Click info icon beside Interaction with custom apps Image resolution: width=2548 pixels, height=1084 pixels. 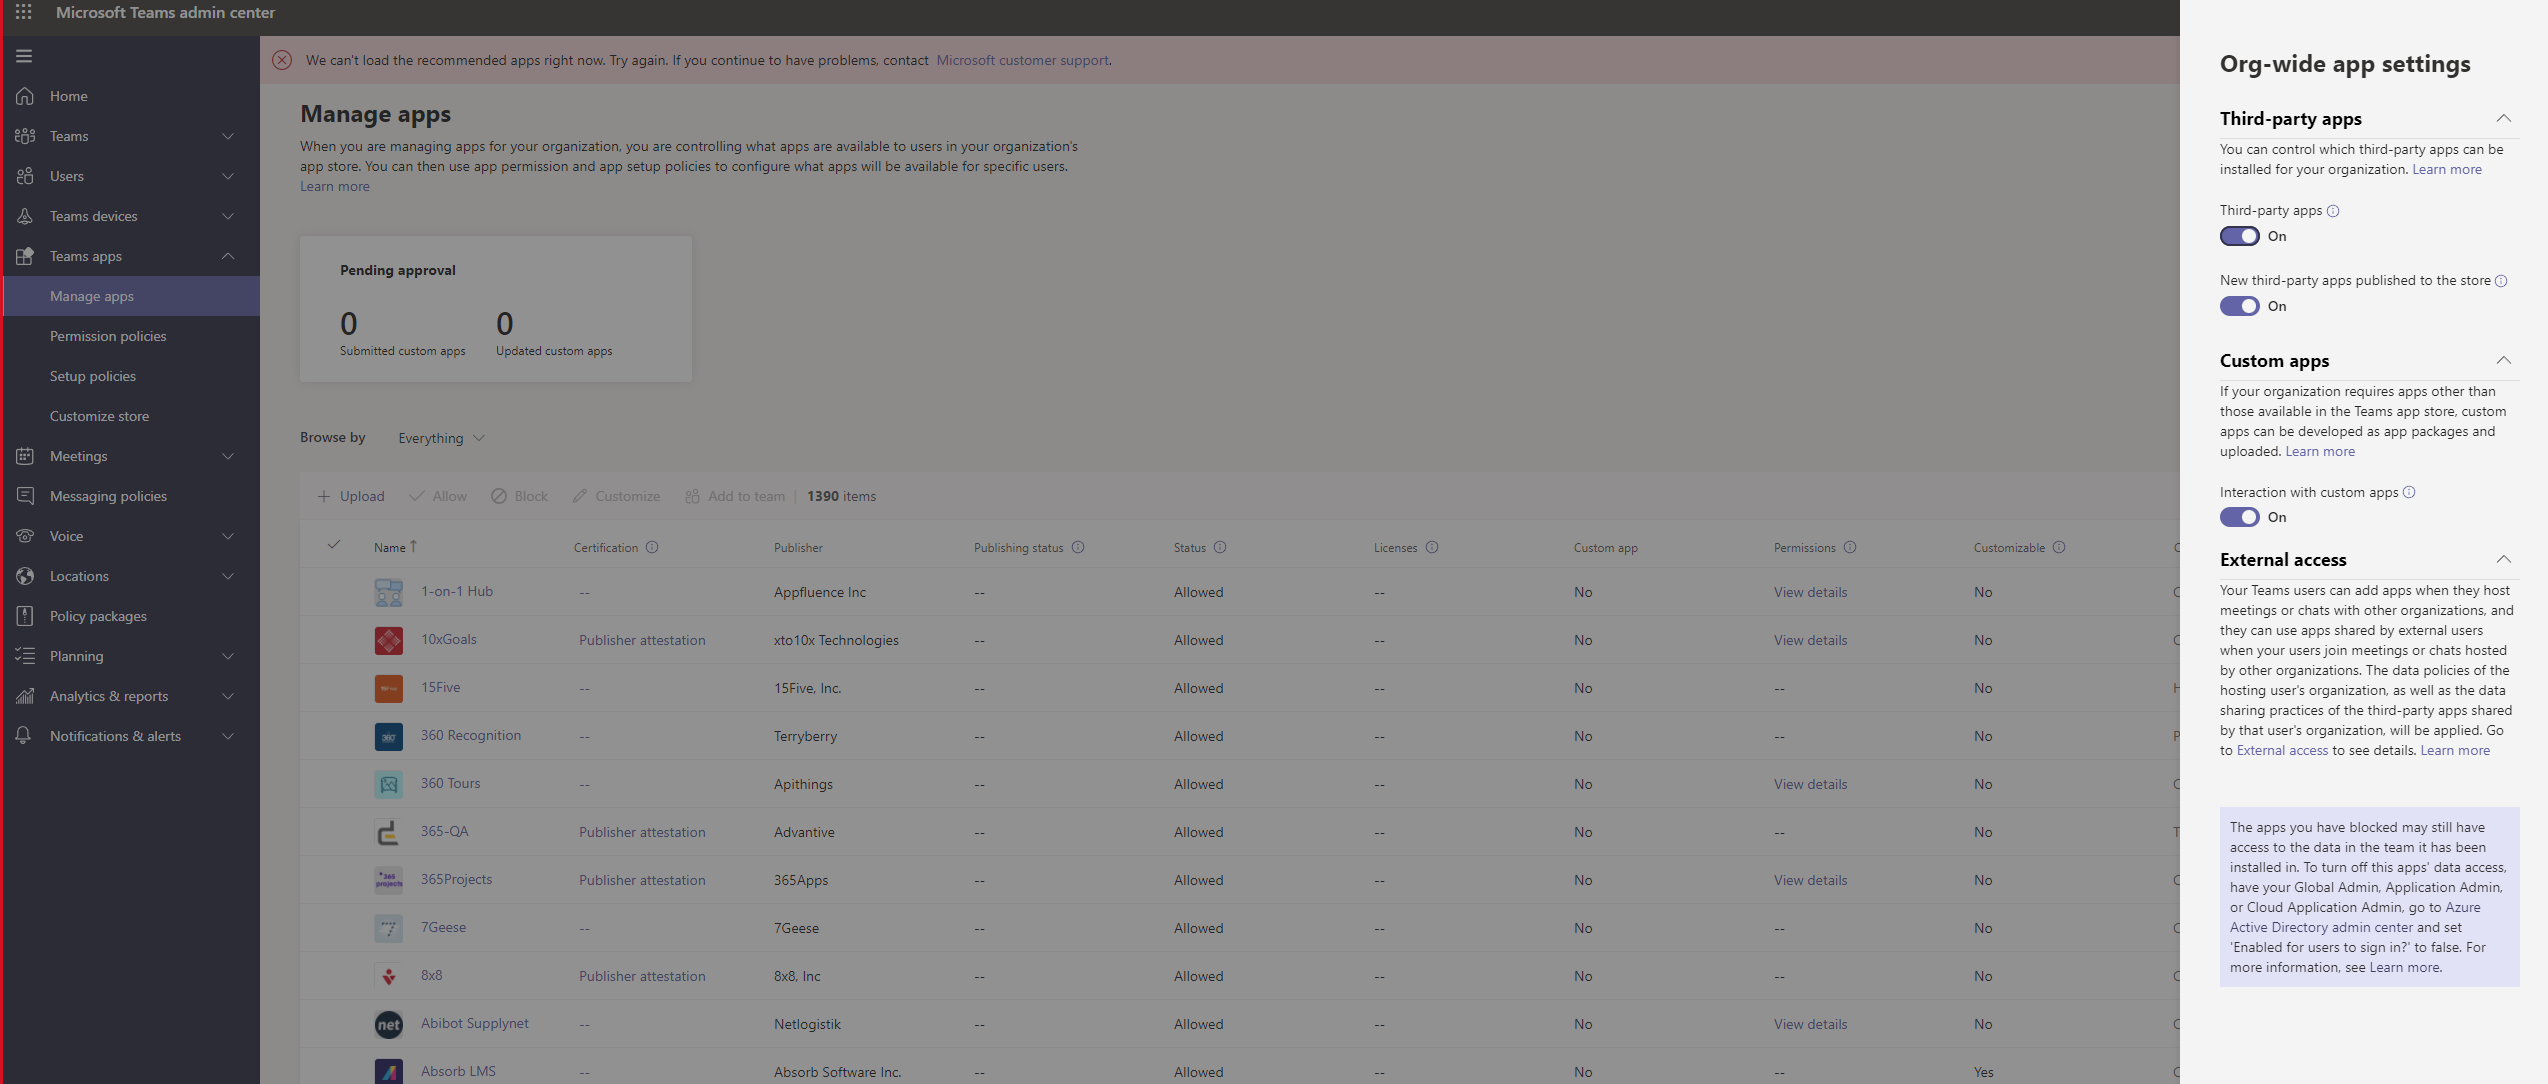[2409, 492]
